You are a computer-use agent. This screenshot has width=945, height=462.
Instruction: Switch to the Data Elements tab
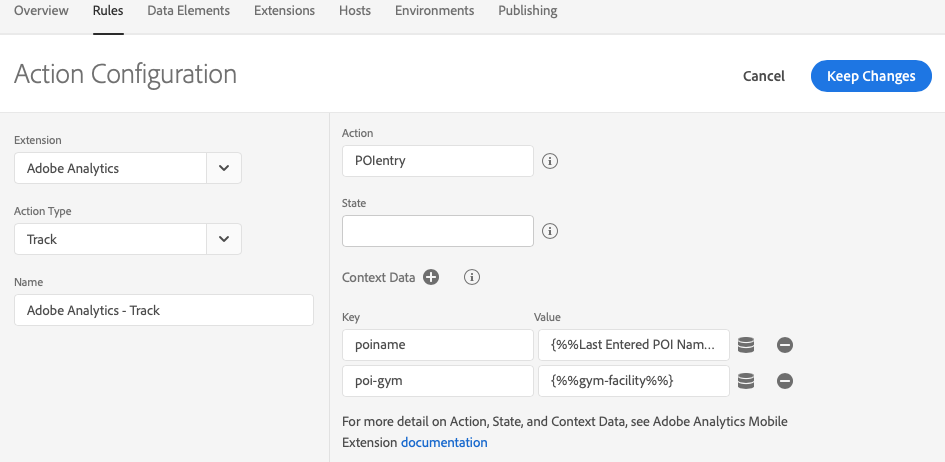coord(188,11)
